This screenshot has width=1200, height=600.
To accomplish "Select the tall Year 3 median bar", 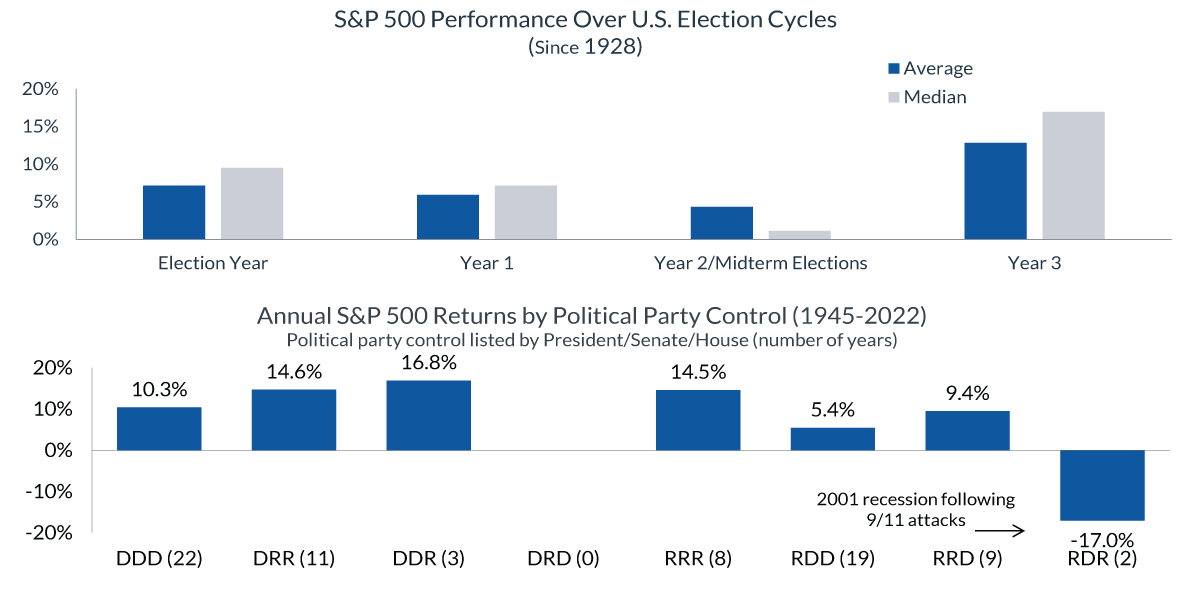I will [1074, 175].
